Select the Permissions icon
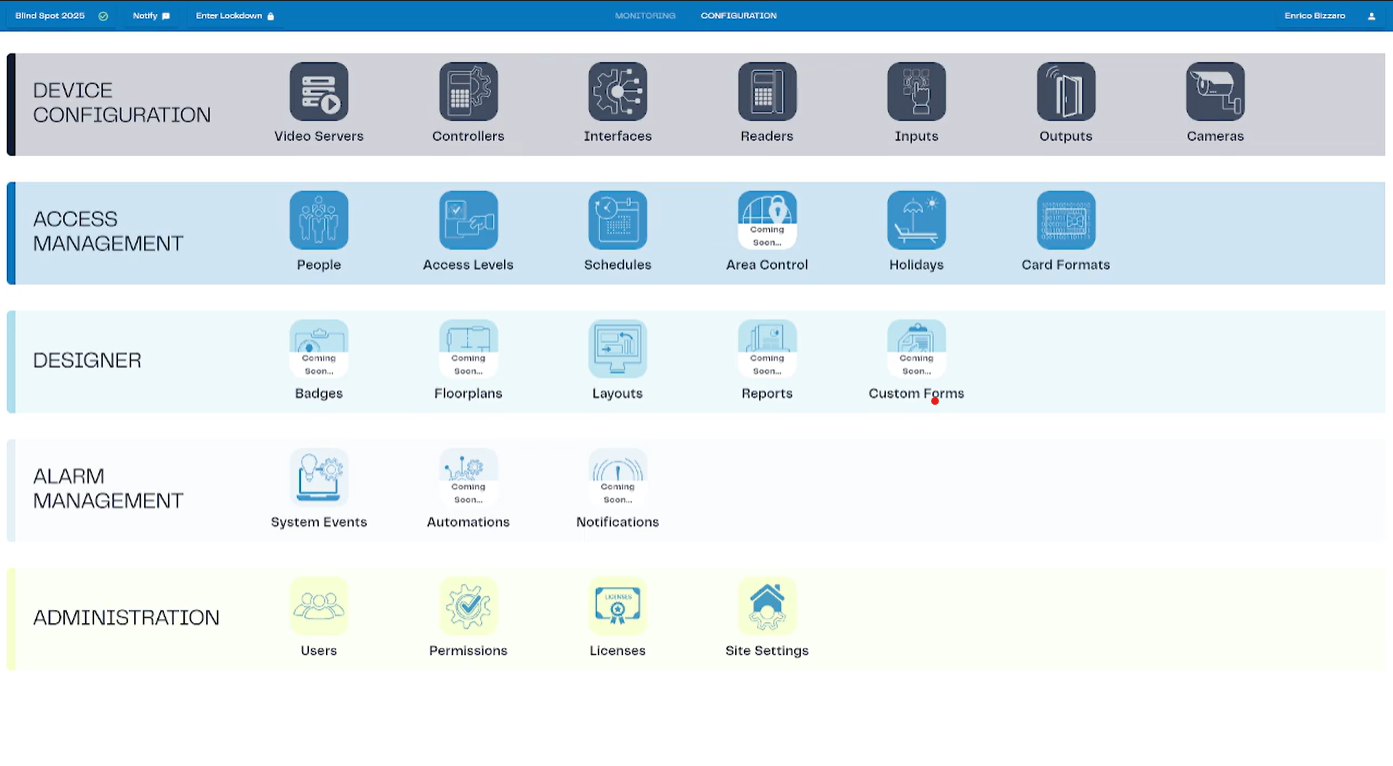Viewport: 1393px width, 766px height. 467,605
